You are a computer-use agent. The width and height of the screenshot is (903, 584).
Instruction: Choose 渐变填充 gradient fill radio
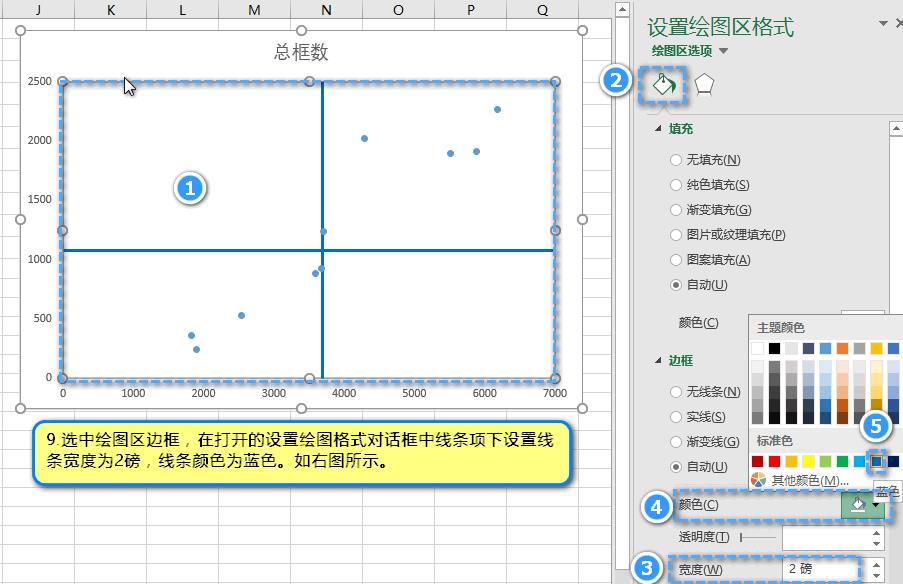click(x=677, y=210)
